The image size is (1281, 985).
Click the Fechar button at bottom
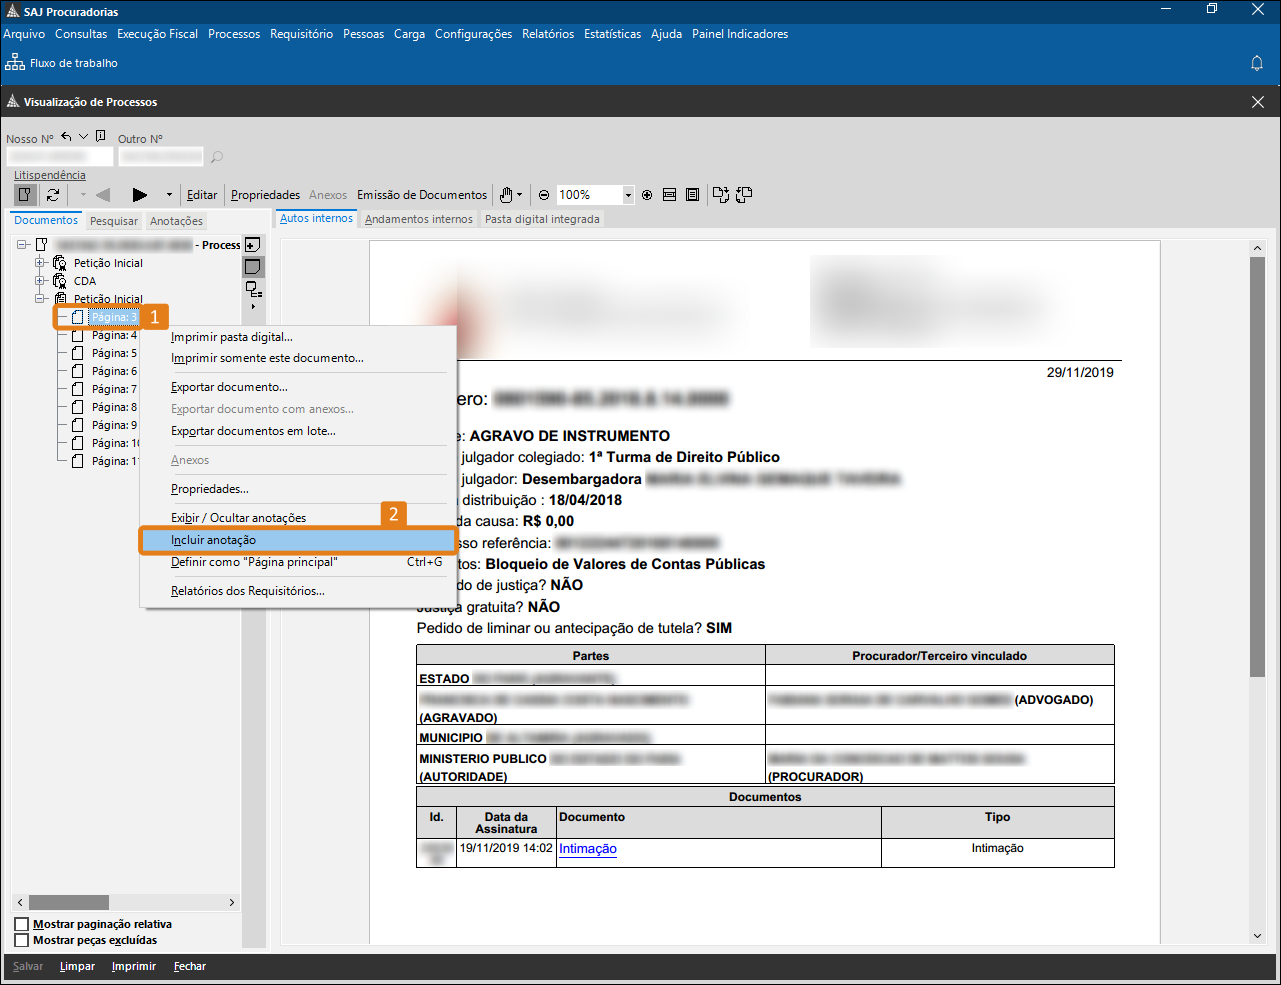click(189, 967)
